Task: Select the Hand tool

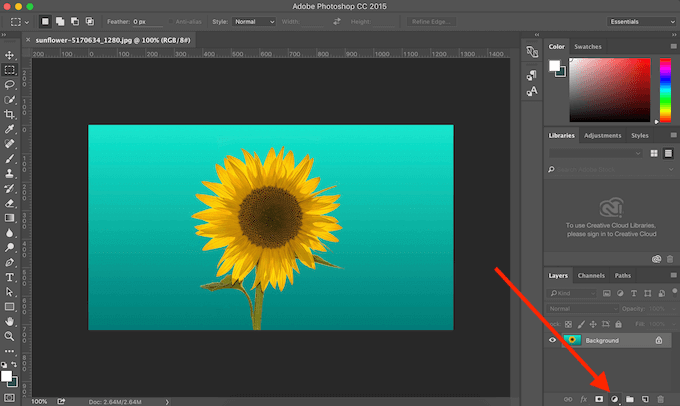Action: (9, 322)
